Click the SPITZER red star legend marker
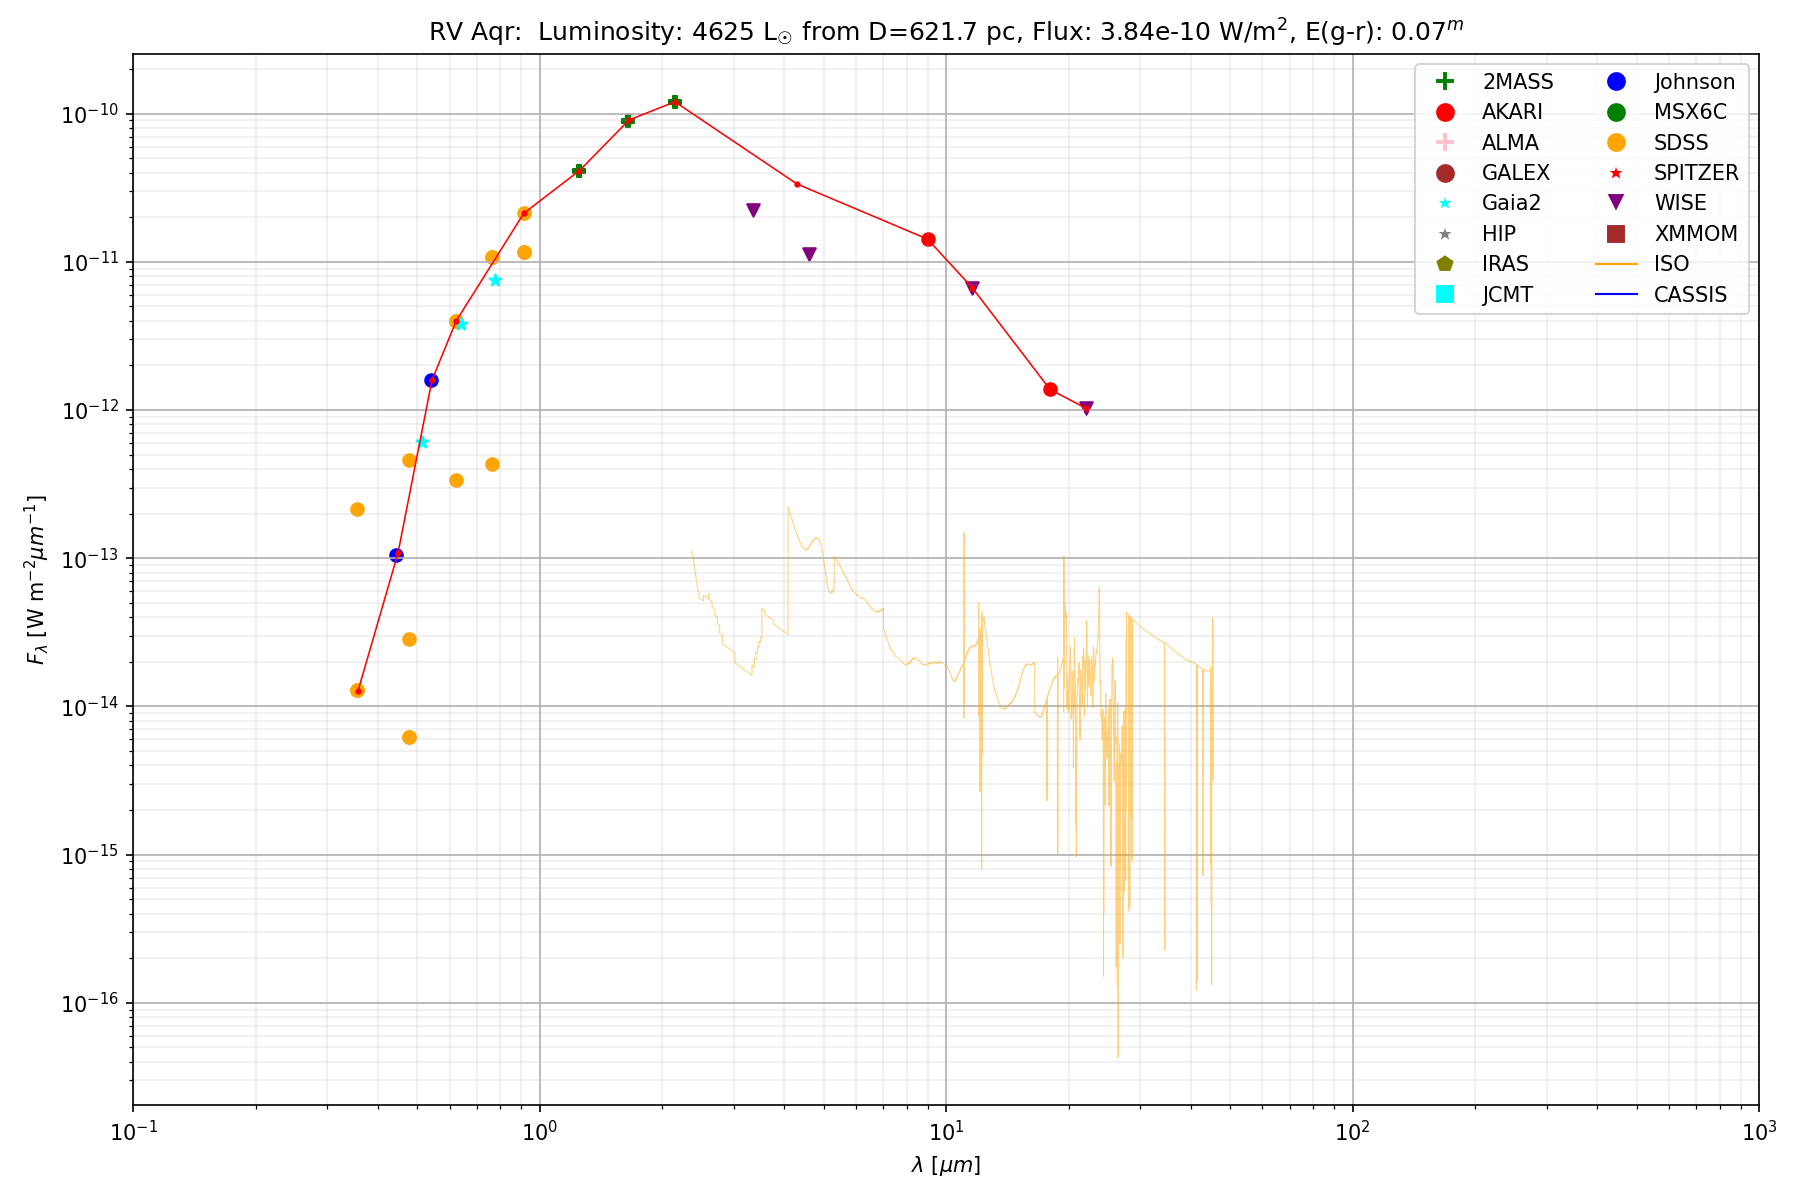Image resolution: width=1800 pixels, height=1200 pixels. tap(1615, 173)
